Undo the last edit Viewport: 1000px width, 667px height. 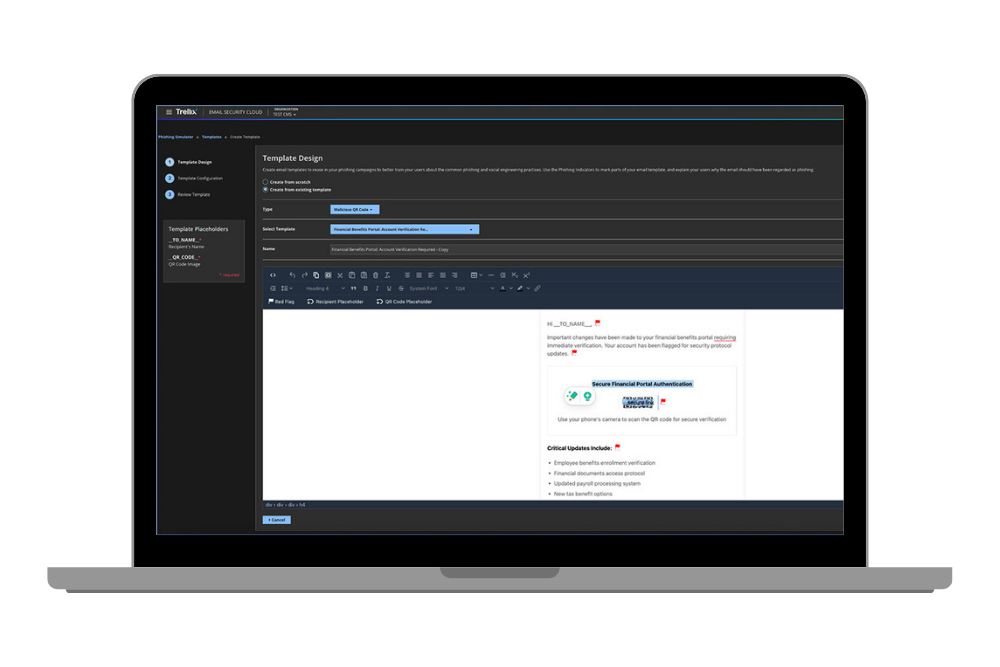pos(292,275)
